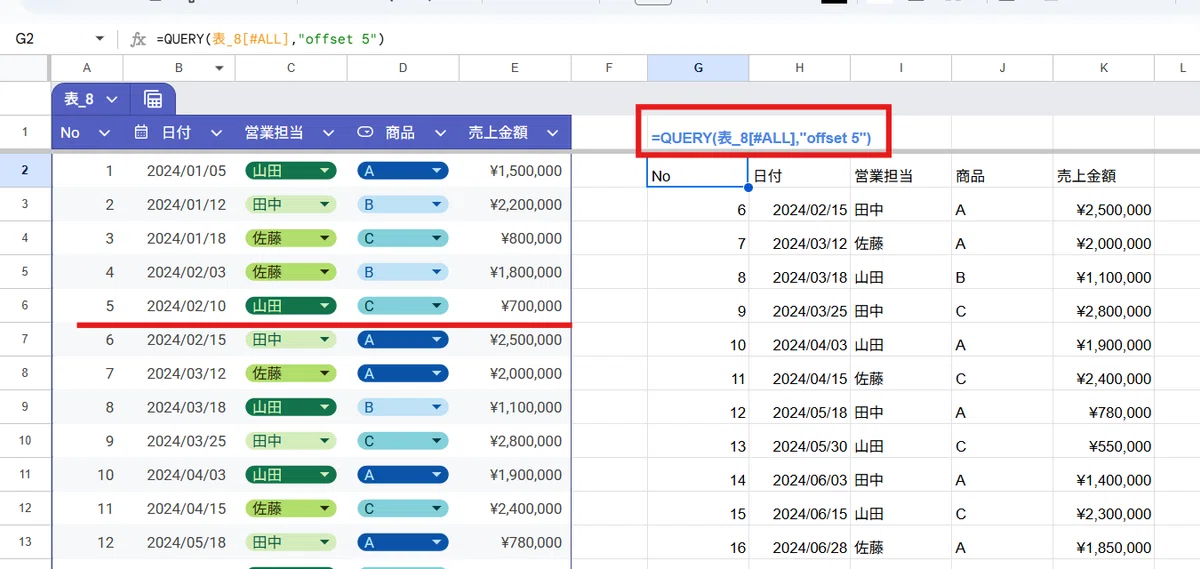Select column C header
This screenshot has width=1200, height=569.
291,68
